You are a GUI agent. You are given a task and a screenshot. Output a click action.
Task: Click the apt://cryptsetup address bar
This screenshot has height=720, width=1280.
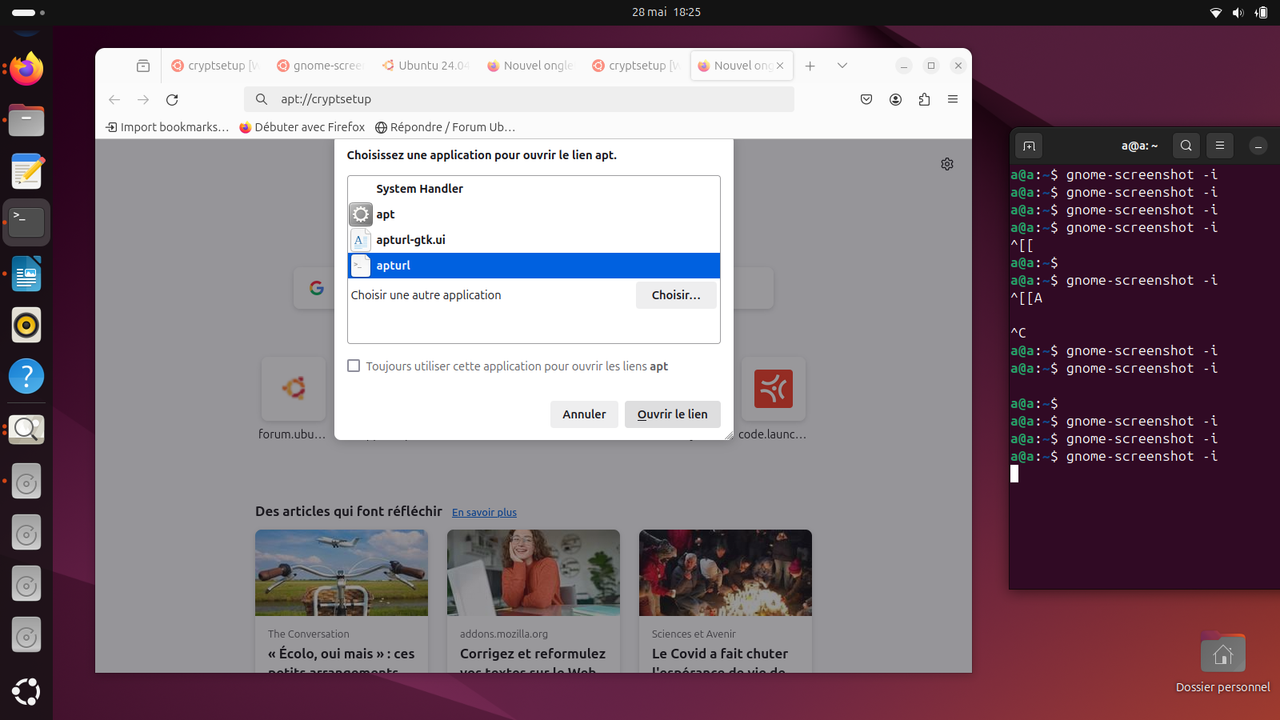click(519, 100)
